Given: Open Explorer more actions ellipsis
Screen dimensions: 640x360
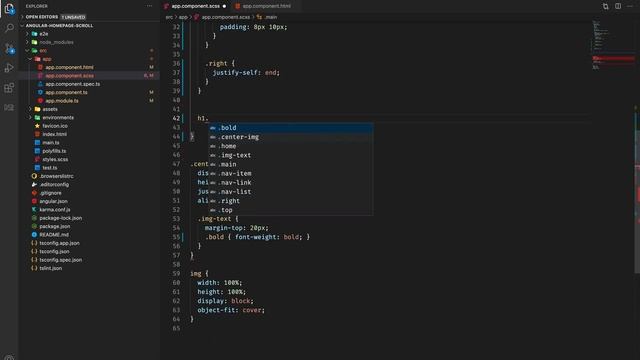Looking at the screenshot, I should (149, 6).
